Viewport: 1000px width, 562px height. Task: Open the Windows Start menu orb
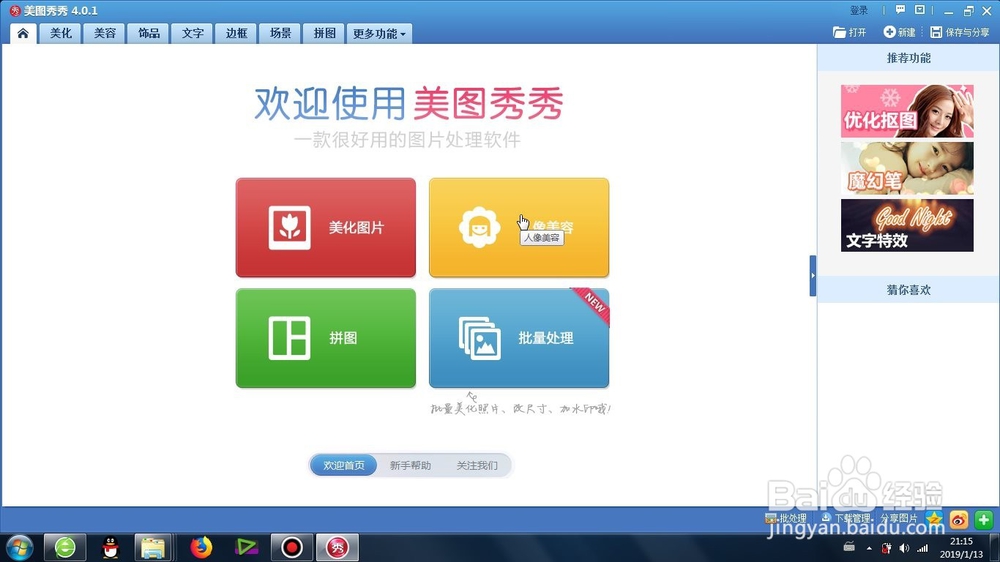(18, 547)
